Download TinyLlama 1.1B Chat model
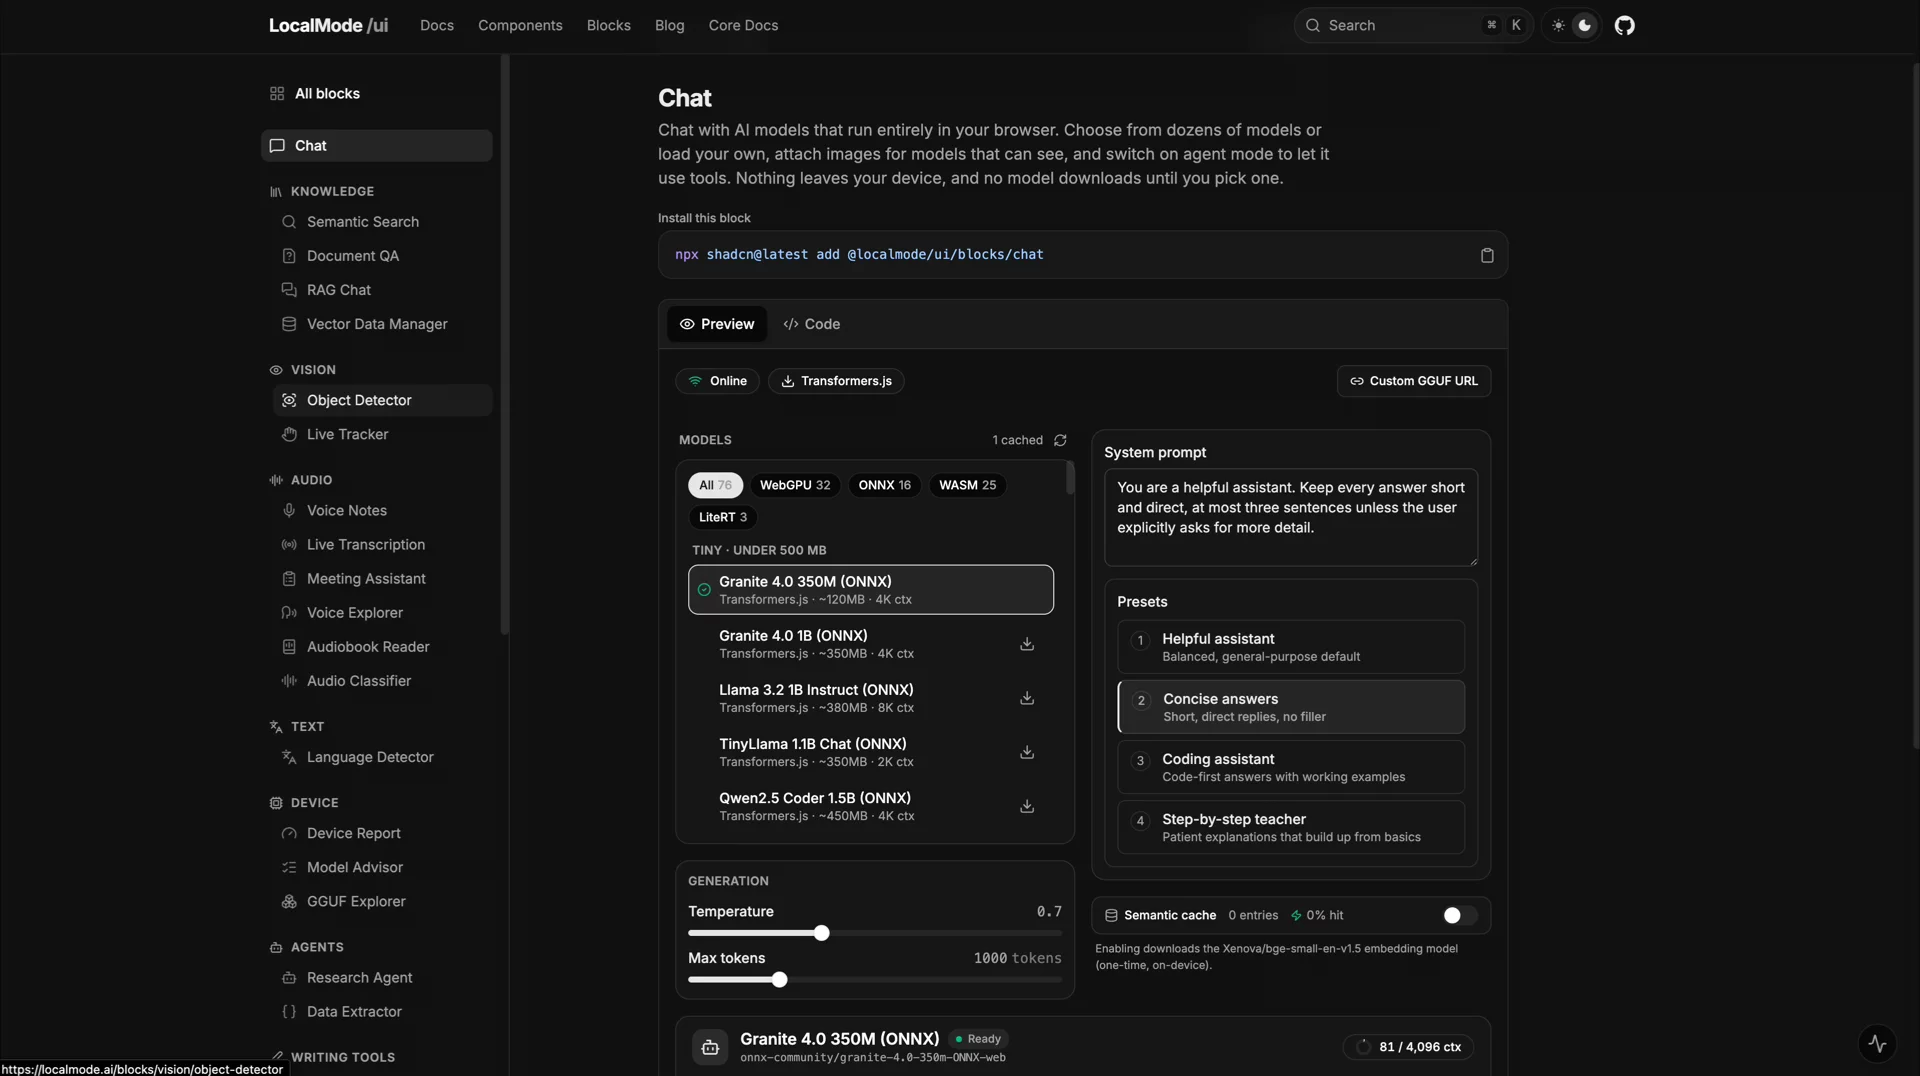 (1027, 752)
